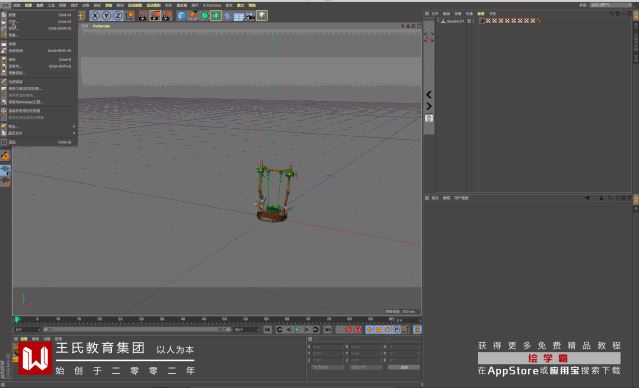Choose the Ctrl+Shift+S save-as entry
The height and width of the screenshot is (388, 639).
(x=39, y=66)
